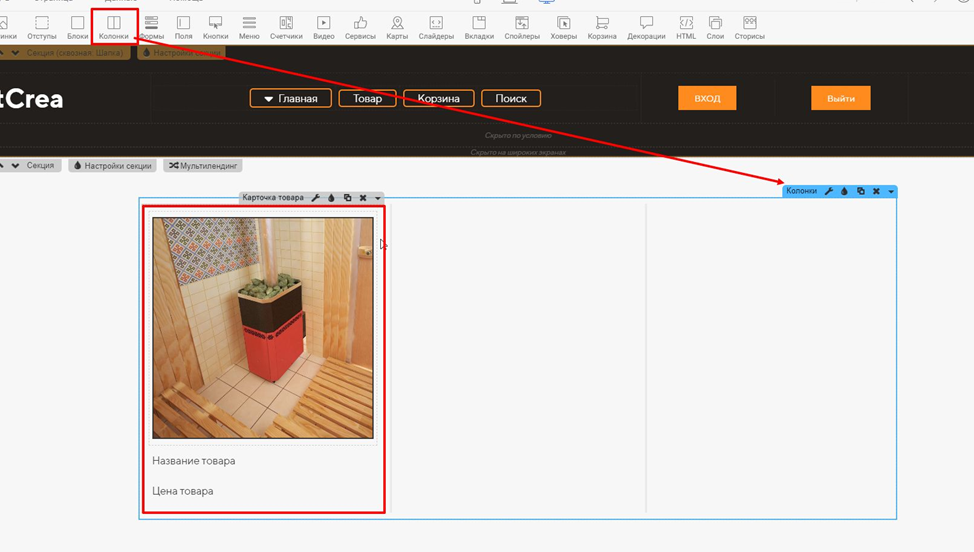
Task: Delete the Колонки widget with X
Action: tap(876, 191)
